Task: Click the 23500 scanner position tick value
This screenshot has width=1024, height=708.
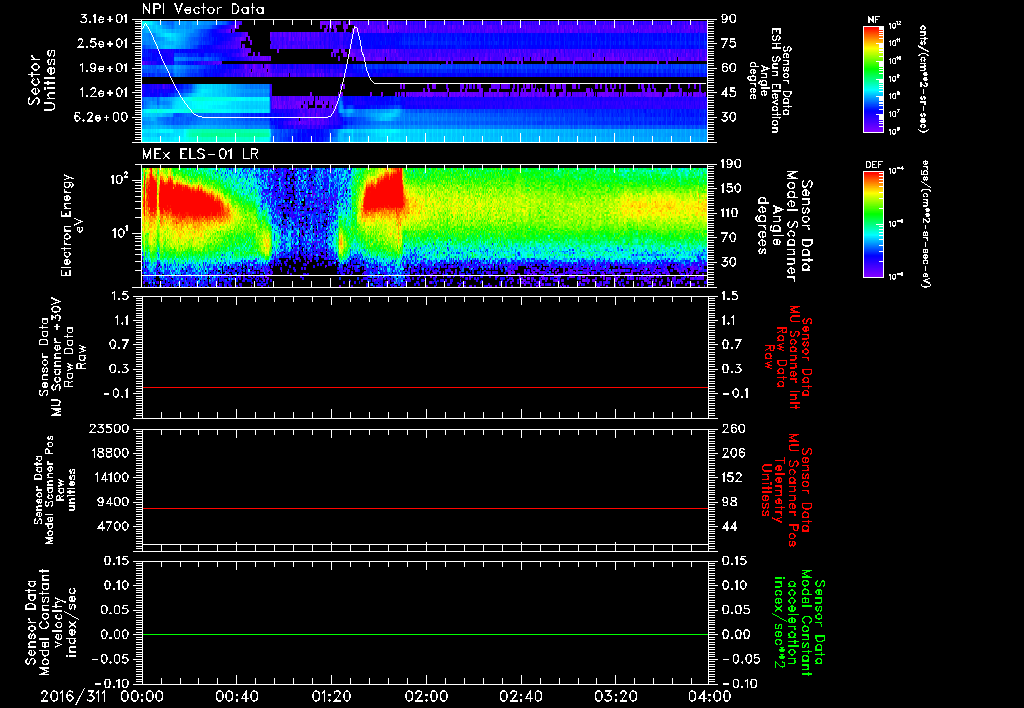Action: (x=108, y=429)
